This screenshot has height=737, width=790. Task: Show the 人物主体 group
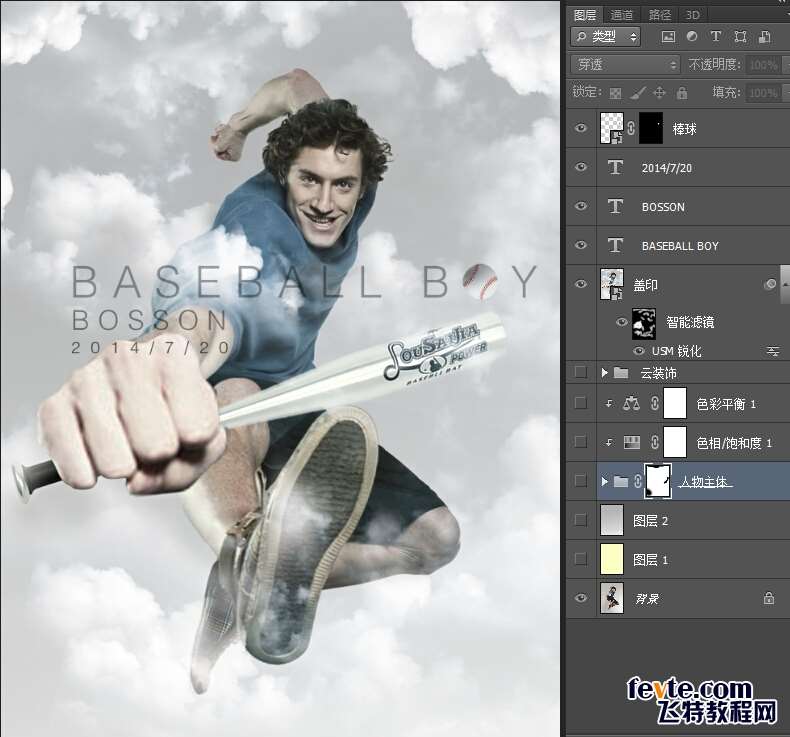(580, 481)
